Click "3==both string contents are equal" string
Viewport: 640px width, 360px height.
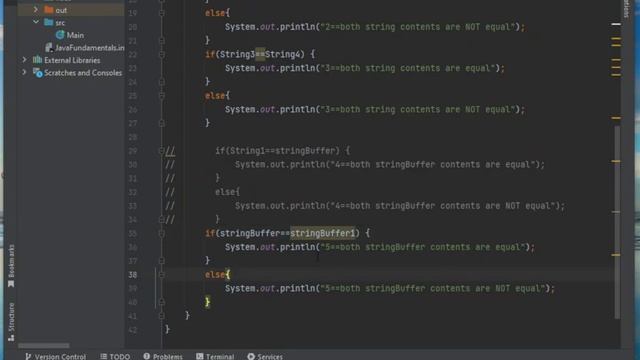pos(408,68)
